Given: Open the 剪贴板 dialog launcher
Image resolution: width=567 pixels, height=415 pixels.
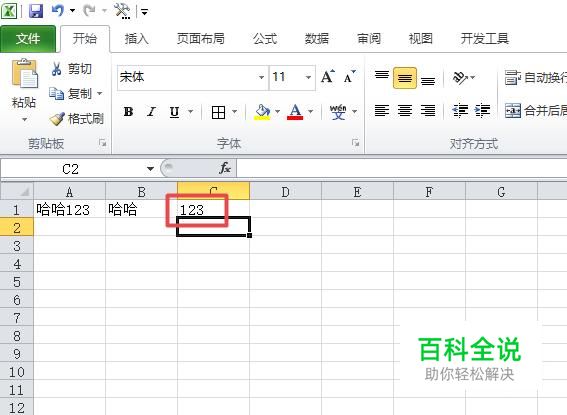Looking at the screenshot, I should pyautogui.click(x=103, y=144).
